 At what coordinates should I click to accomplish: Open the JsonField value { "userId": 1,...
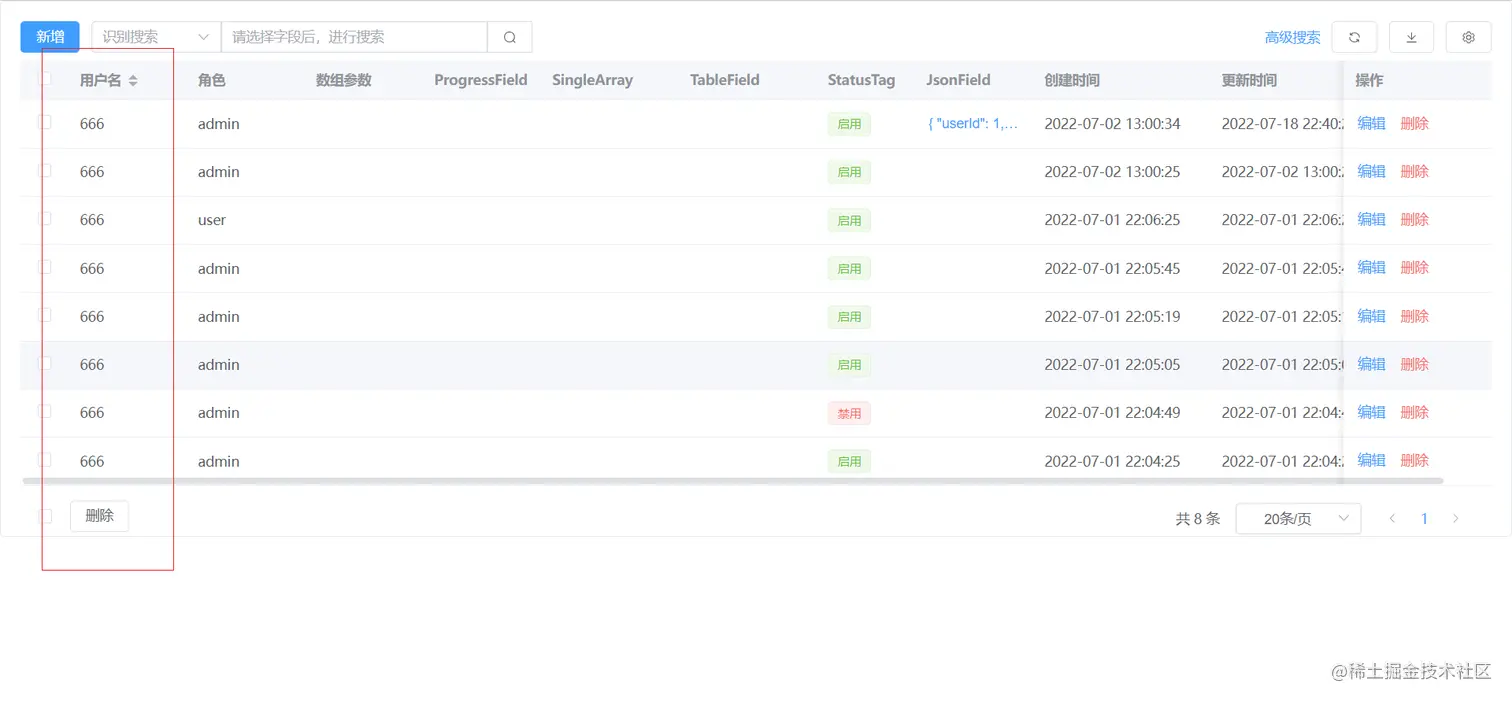tap(973, 124)
